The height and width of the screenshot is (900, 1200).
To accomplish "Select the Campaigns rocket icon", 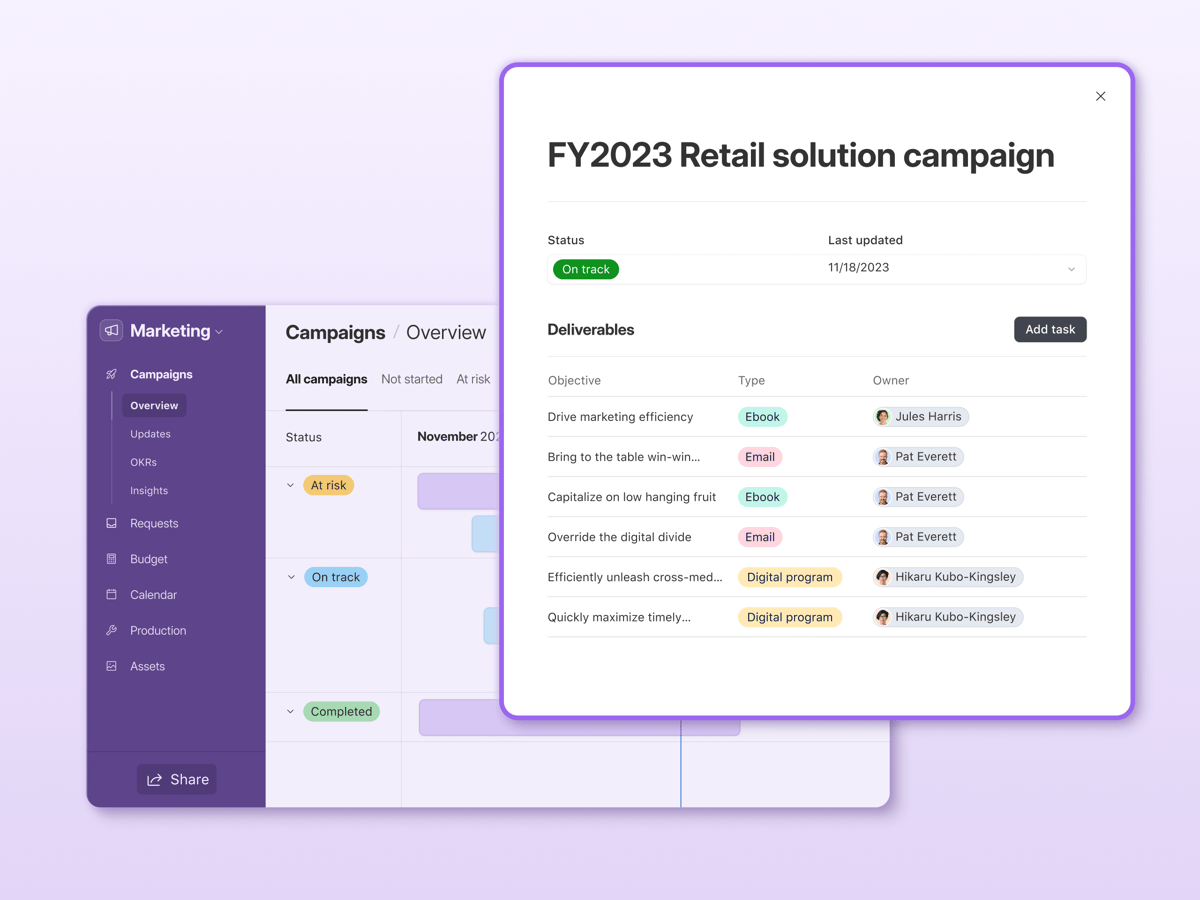I will pyautogui.click(x=111, y=374).
